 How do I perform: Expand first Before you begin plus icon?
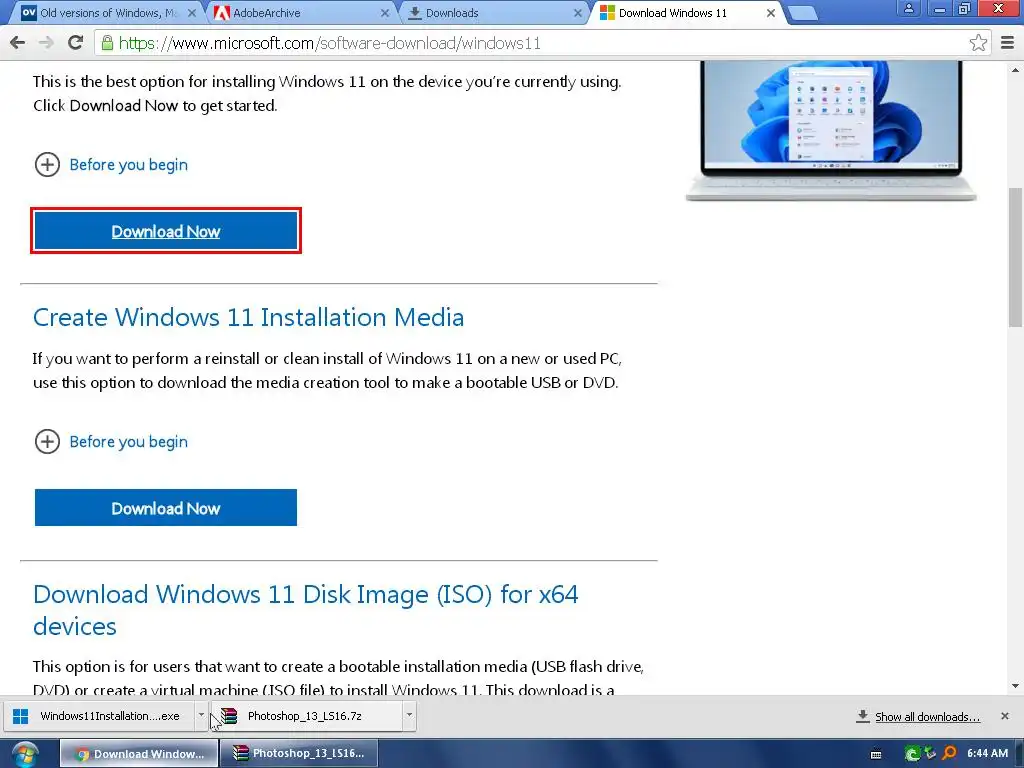[47, 165]
